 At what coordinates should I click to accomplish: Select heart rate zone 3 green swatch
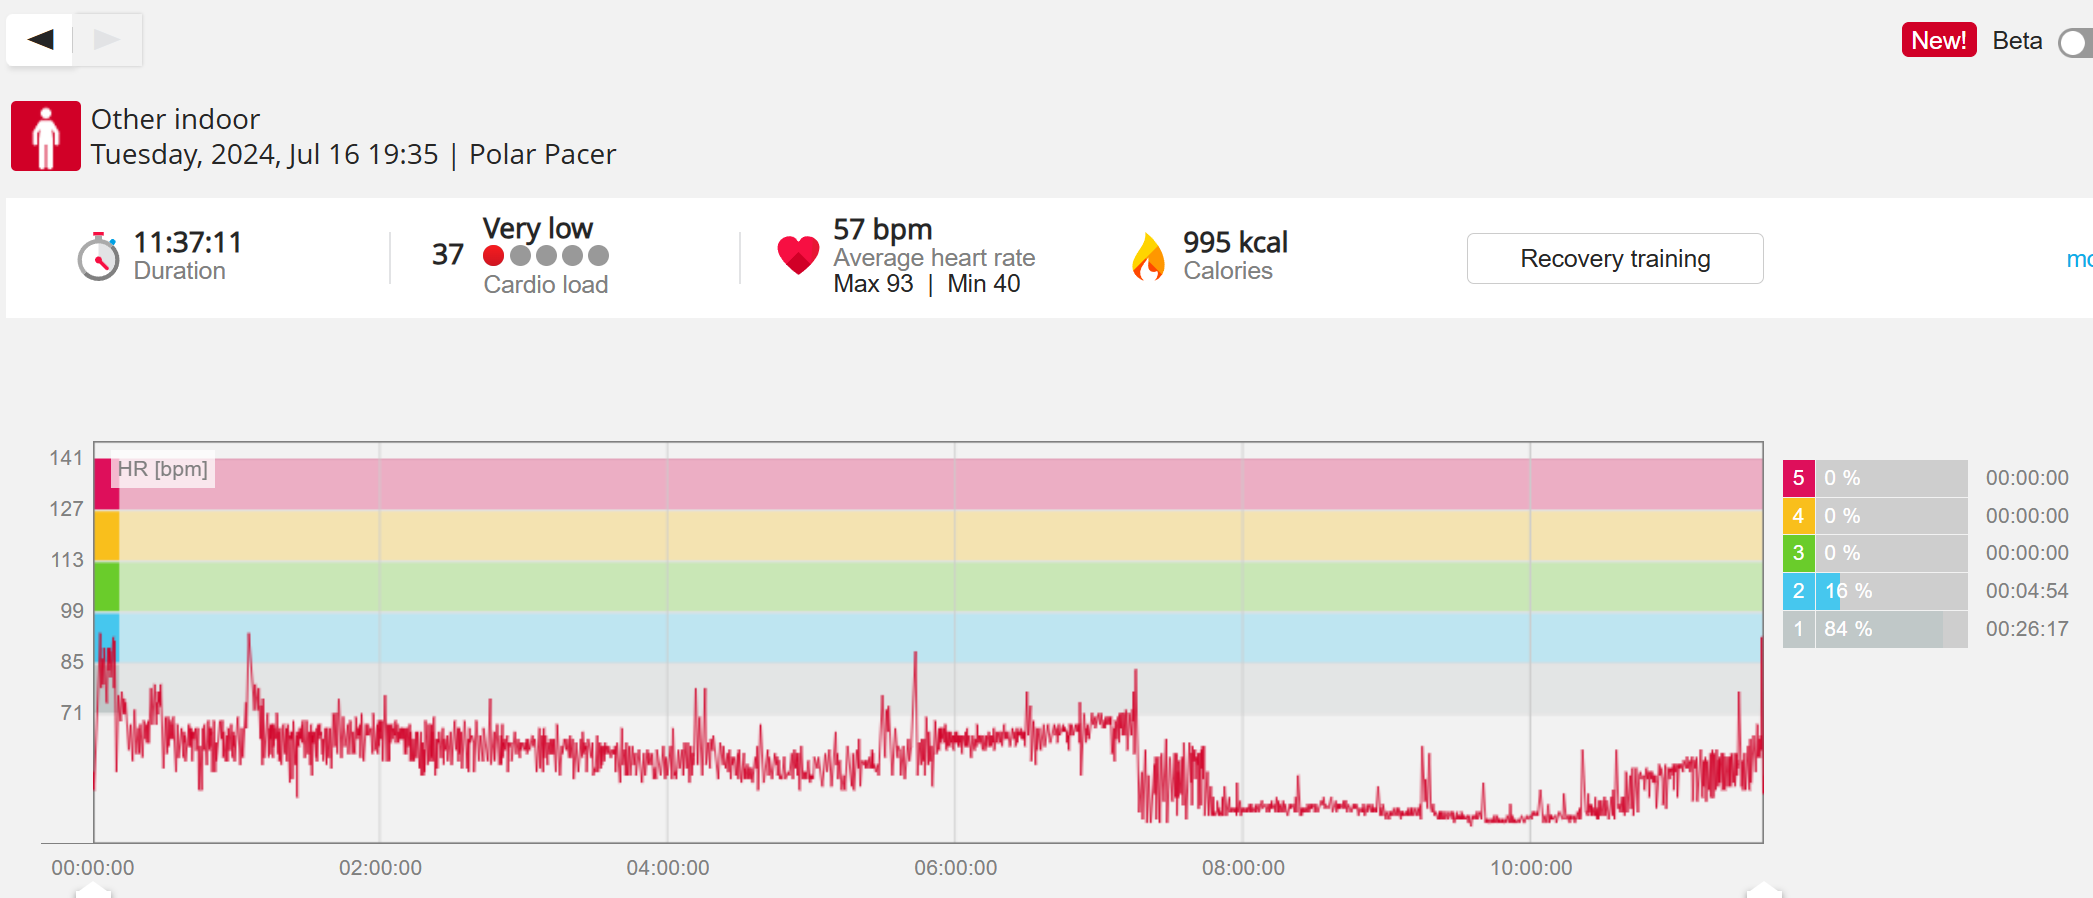coord(1798,553)
